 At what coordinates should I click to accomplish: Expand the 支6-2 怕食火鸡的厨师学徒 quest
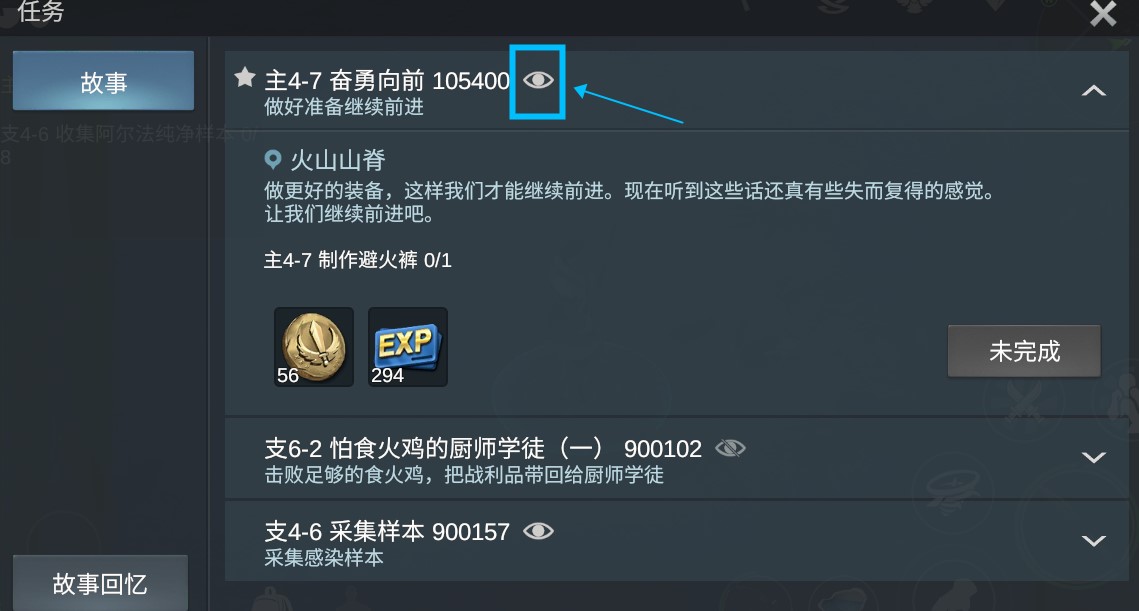click(x=1093, y=457)
